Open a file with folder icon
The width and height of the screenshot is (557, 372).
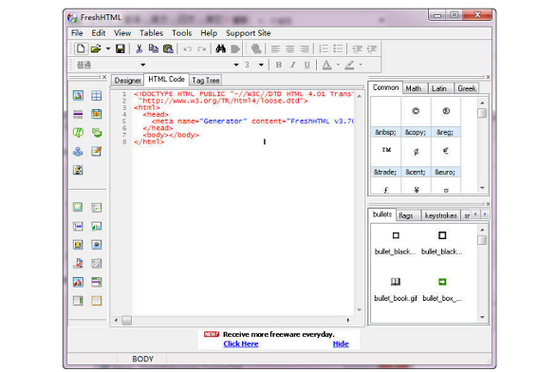[x=95, y=49]
